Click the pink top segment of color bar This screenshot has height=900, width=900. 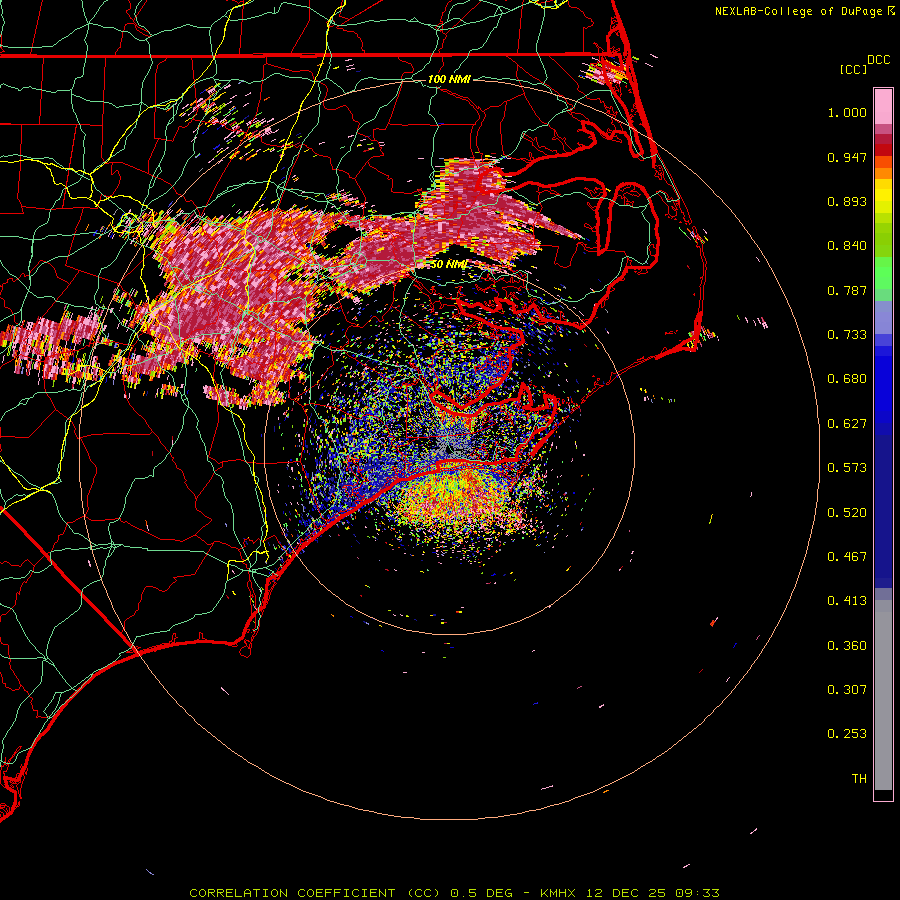(x=883, y=107)
